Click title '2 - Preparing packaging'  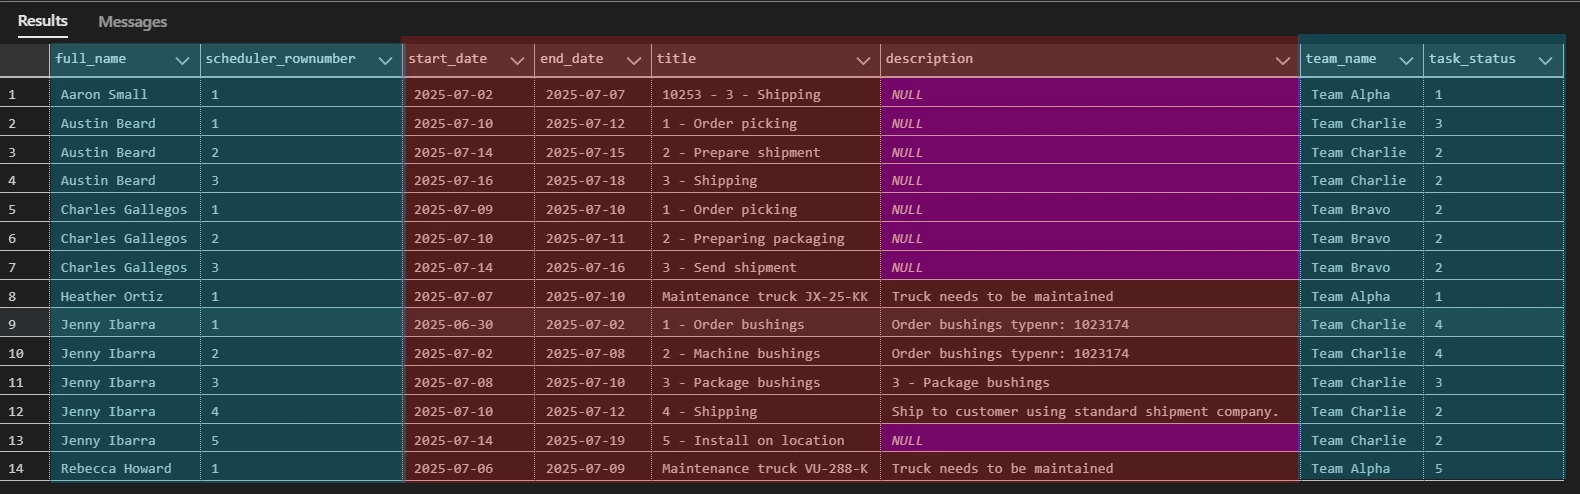(x=766, y=238)
